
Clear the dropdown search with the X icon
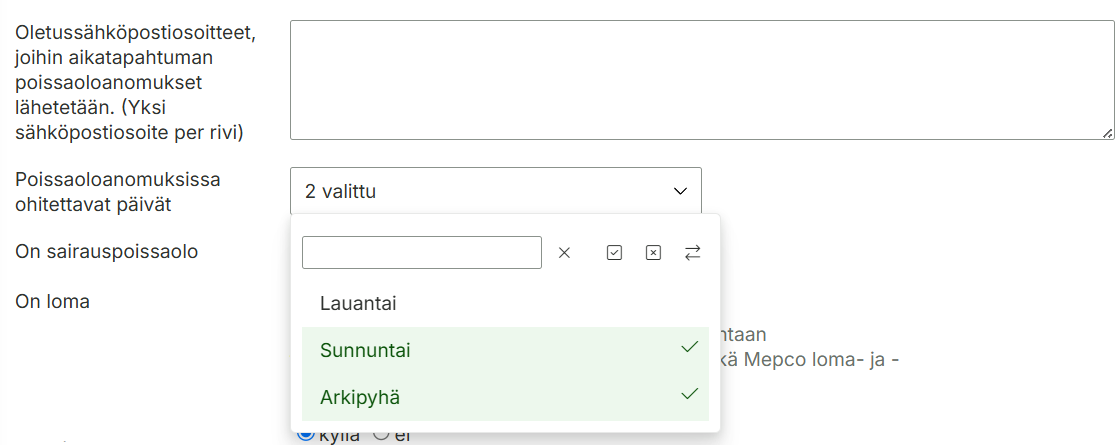coord(564,253)
